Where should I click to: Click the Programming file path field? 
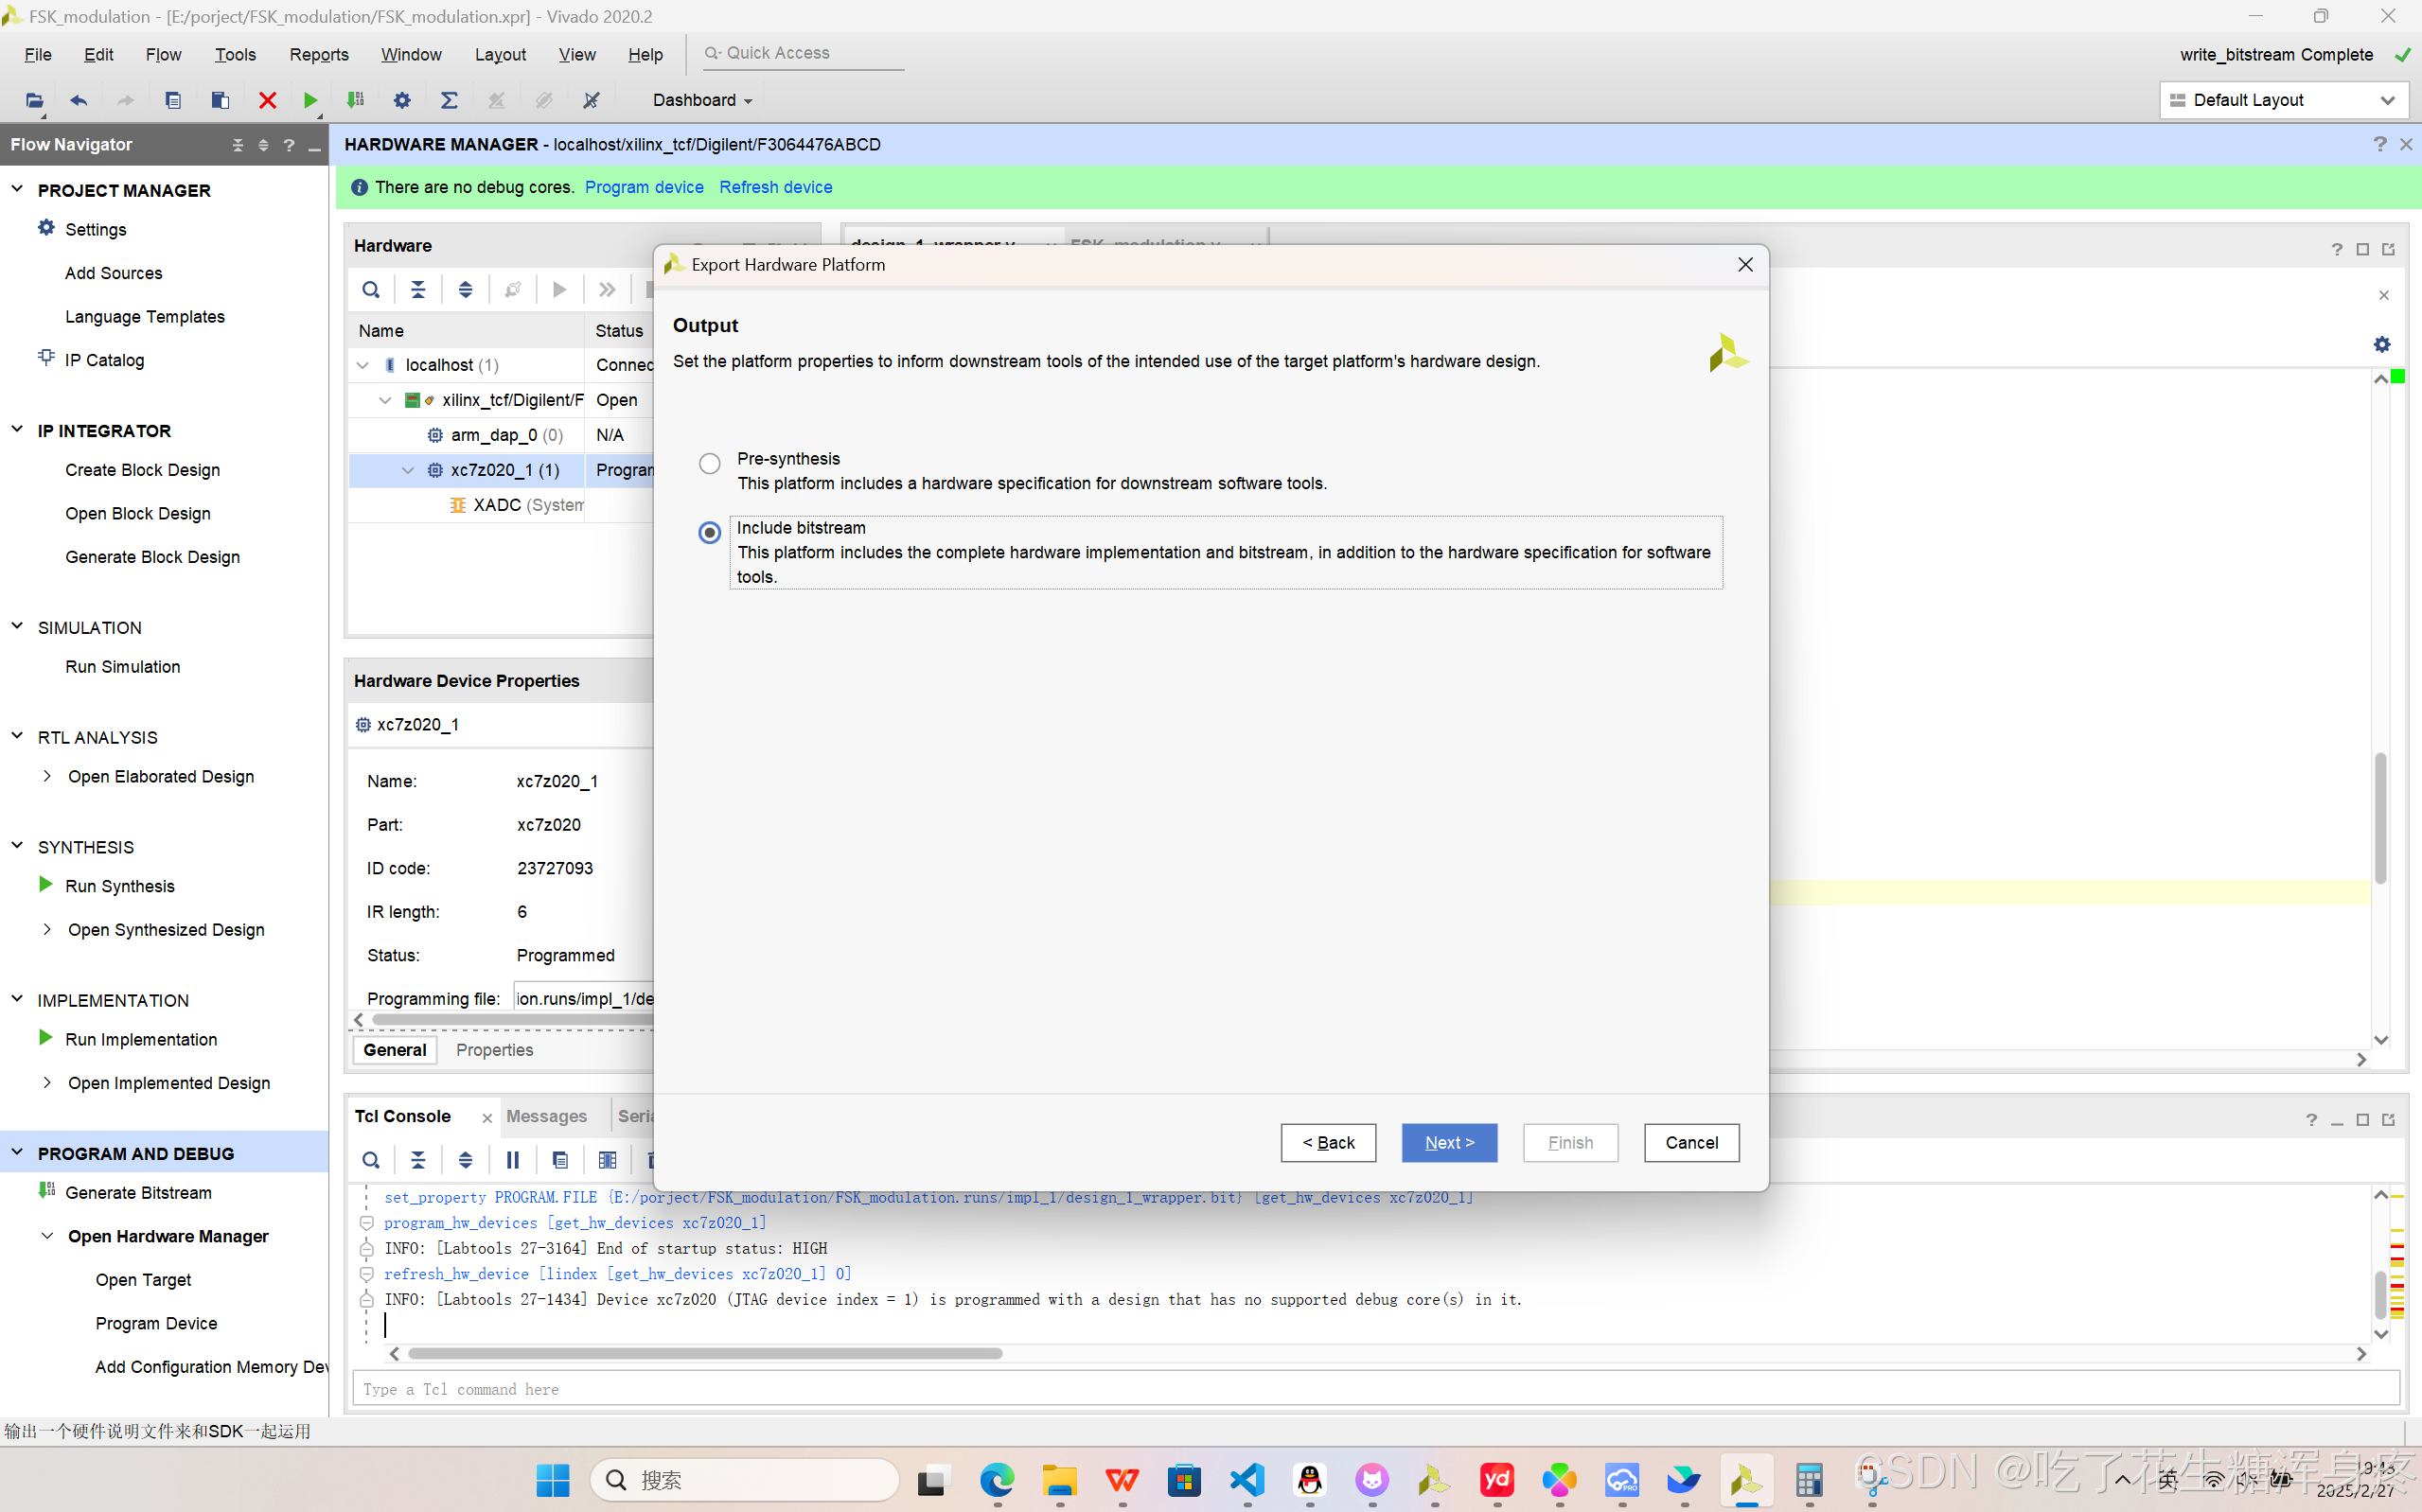(584, 998)
